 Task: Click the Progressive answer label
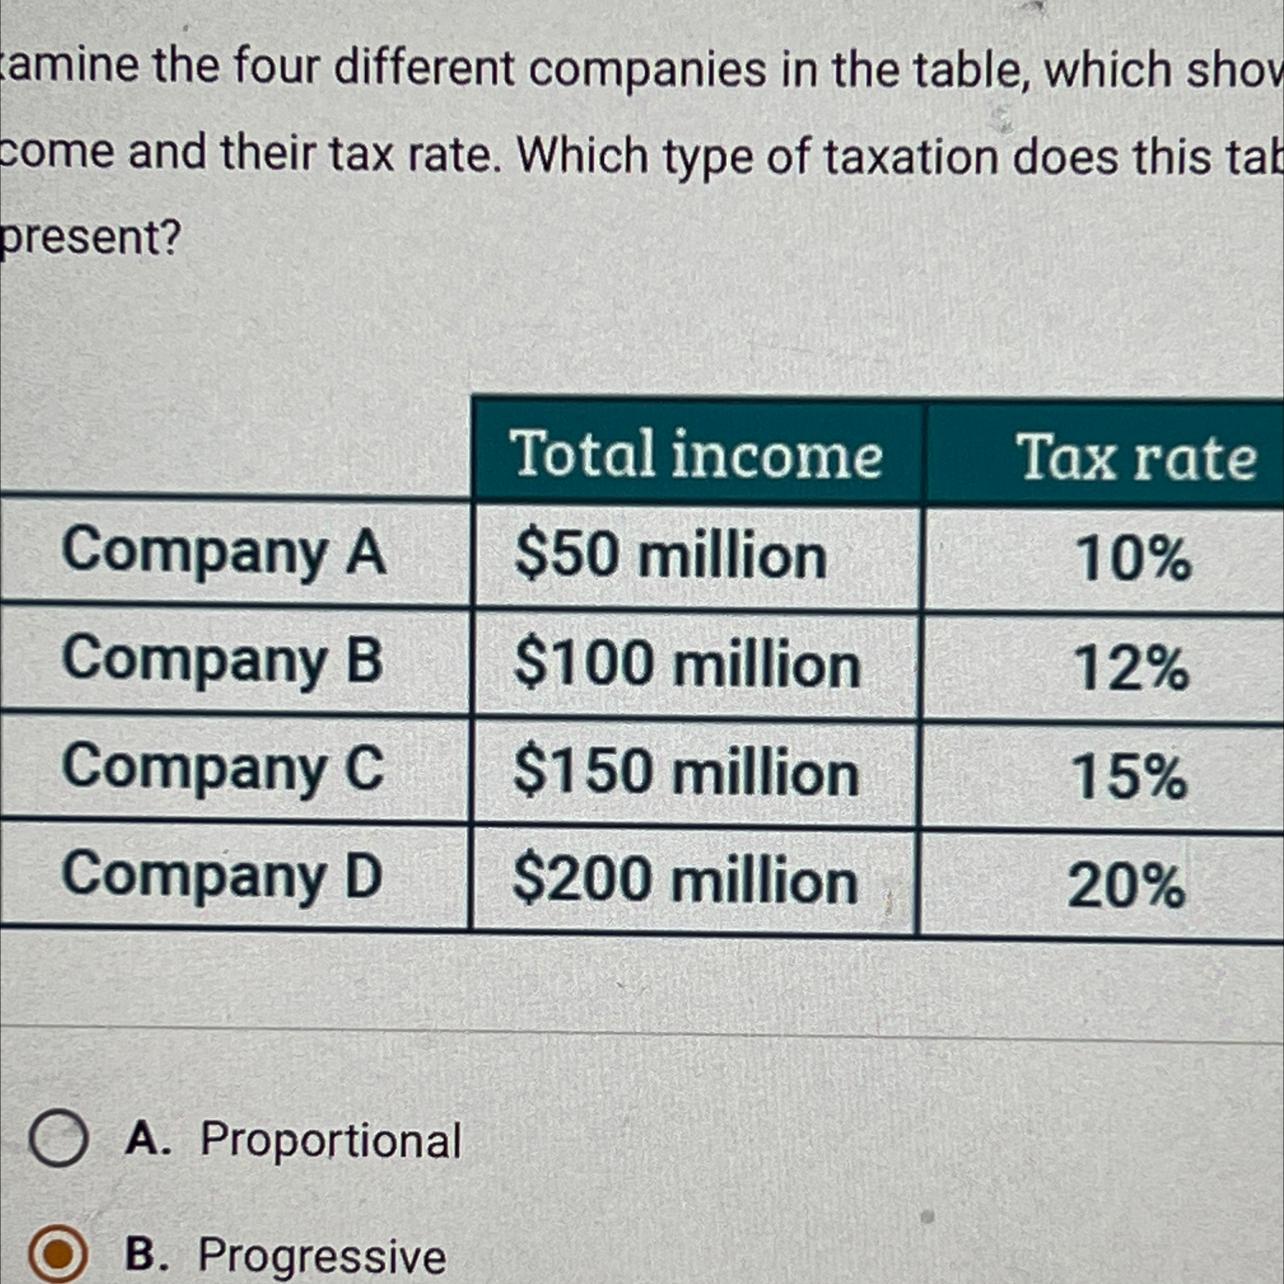pos(322,1256)
